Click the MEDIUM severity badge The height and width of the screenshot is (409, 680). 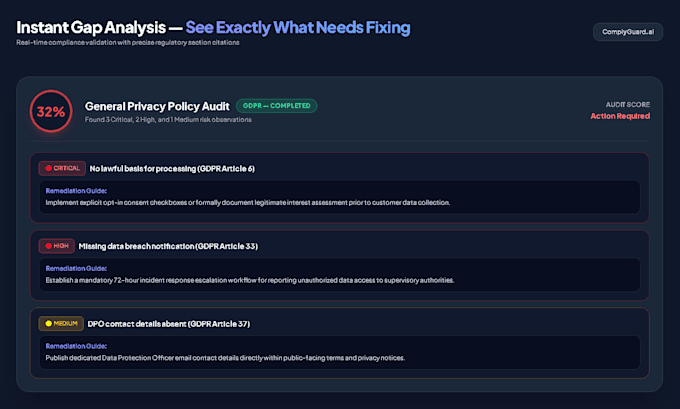click(61, 324)
